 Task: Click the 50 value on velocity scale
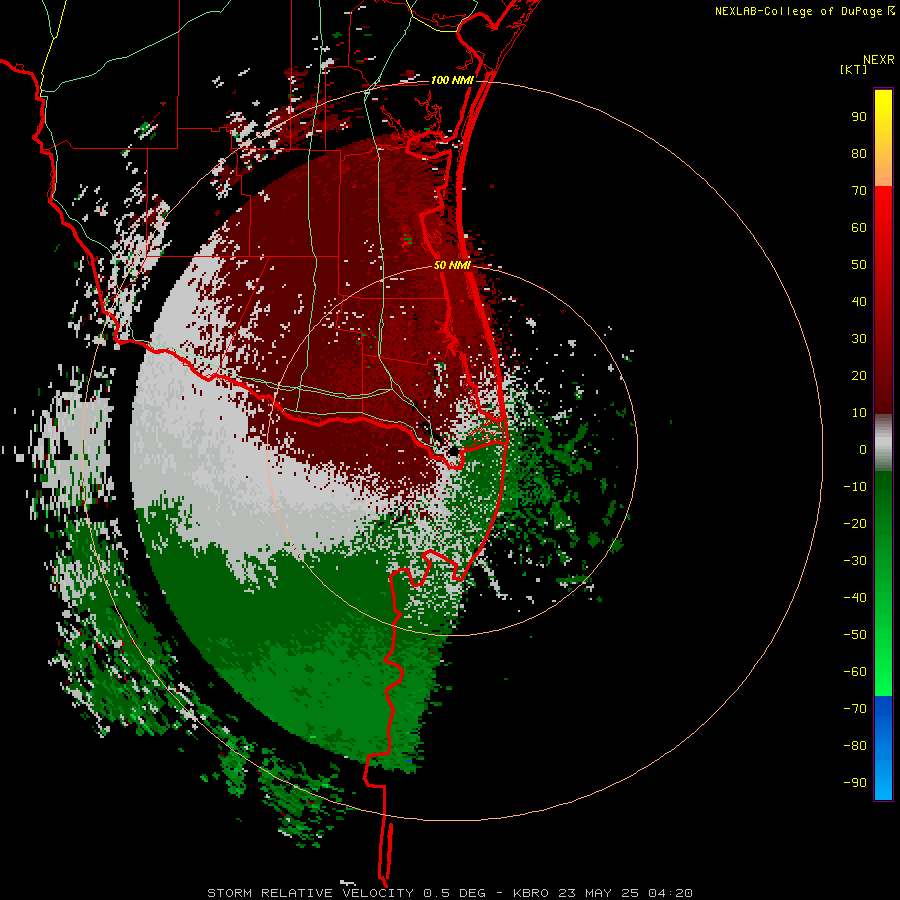tap(859, 265)
